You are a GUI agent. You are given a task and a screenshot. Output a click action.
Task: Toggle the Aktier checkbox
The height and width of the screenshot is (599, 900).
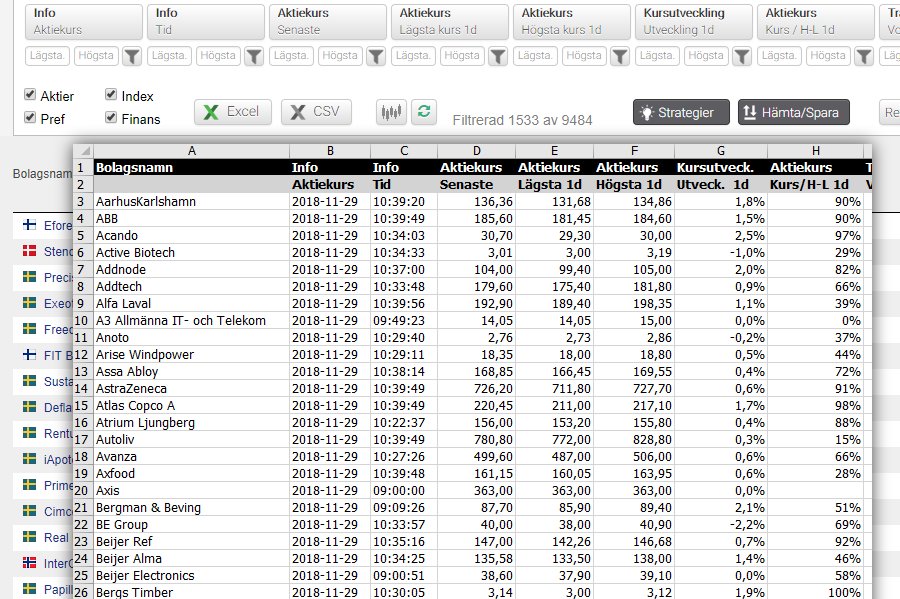[x=30, y=94]
